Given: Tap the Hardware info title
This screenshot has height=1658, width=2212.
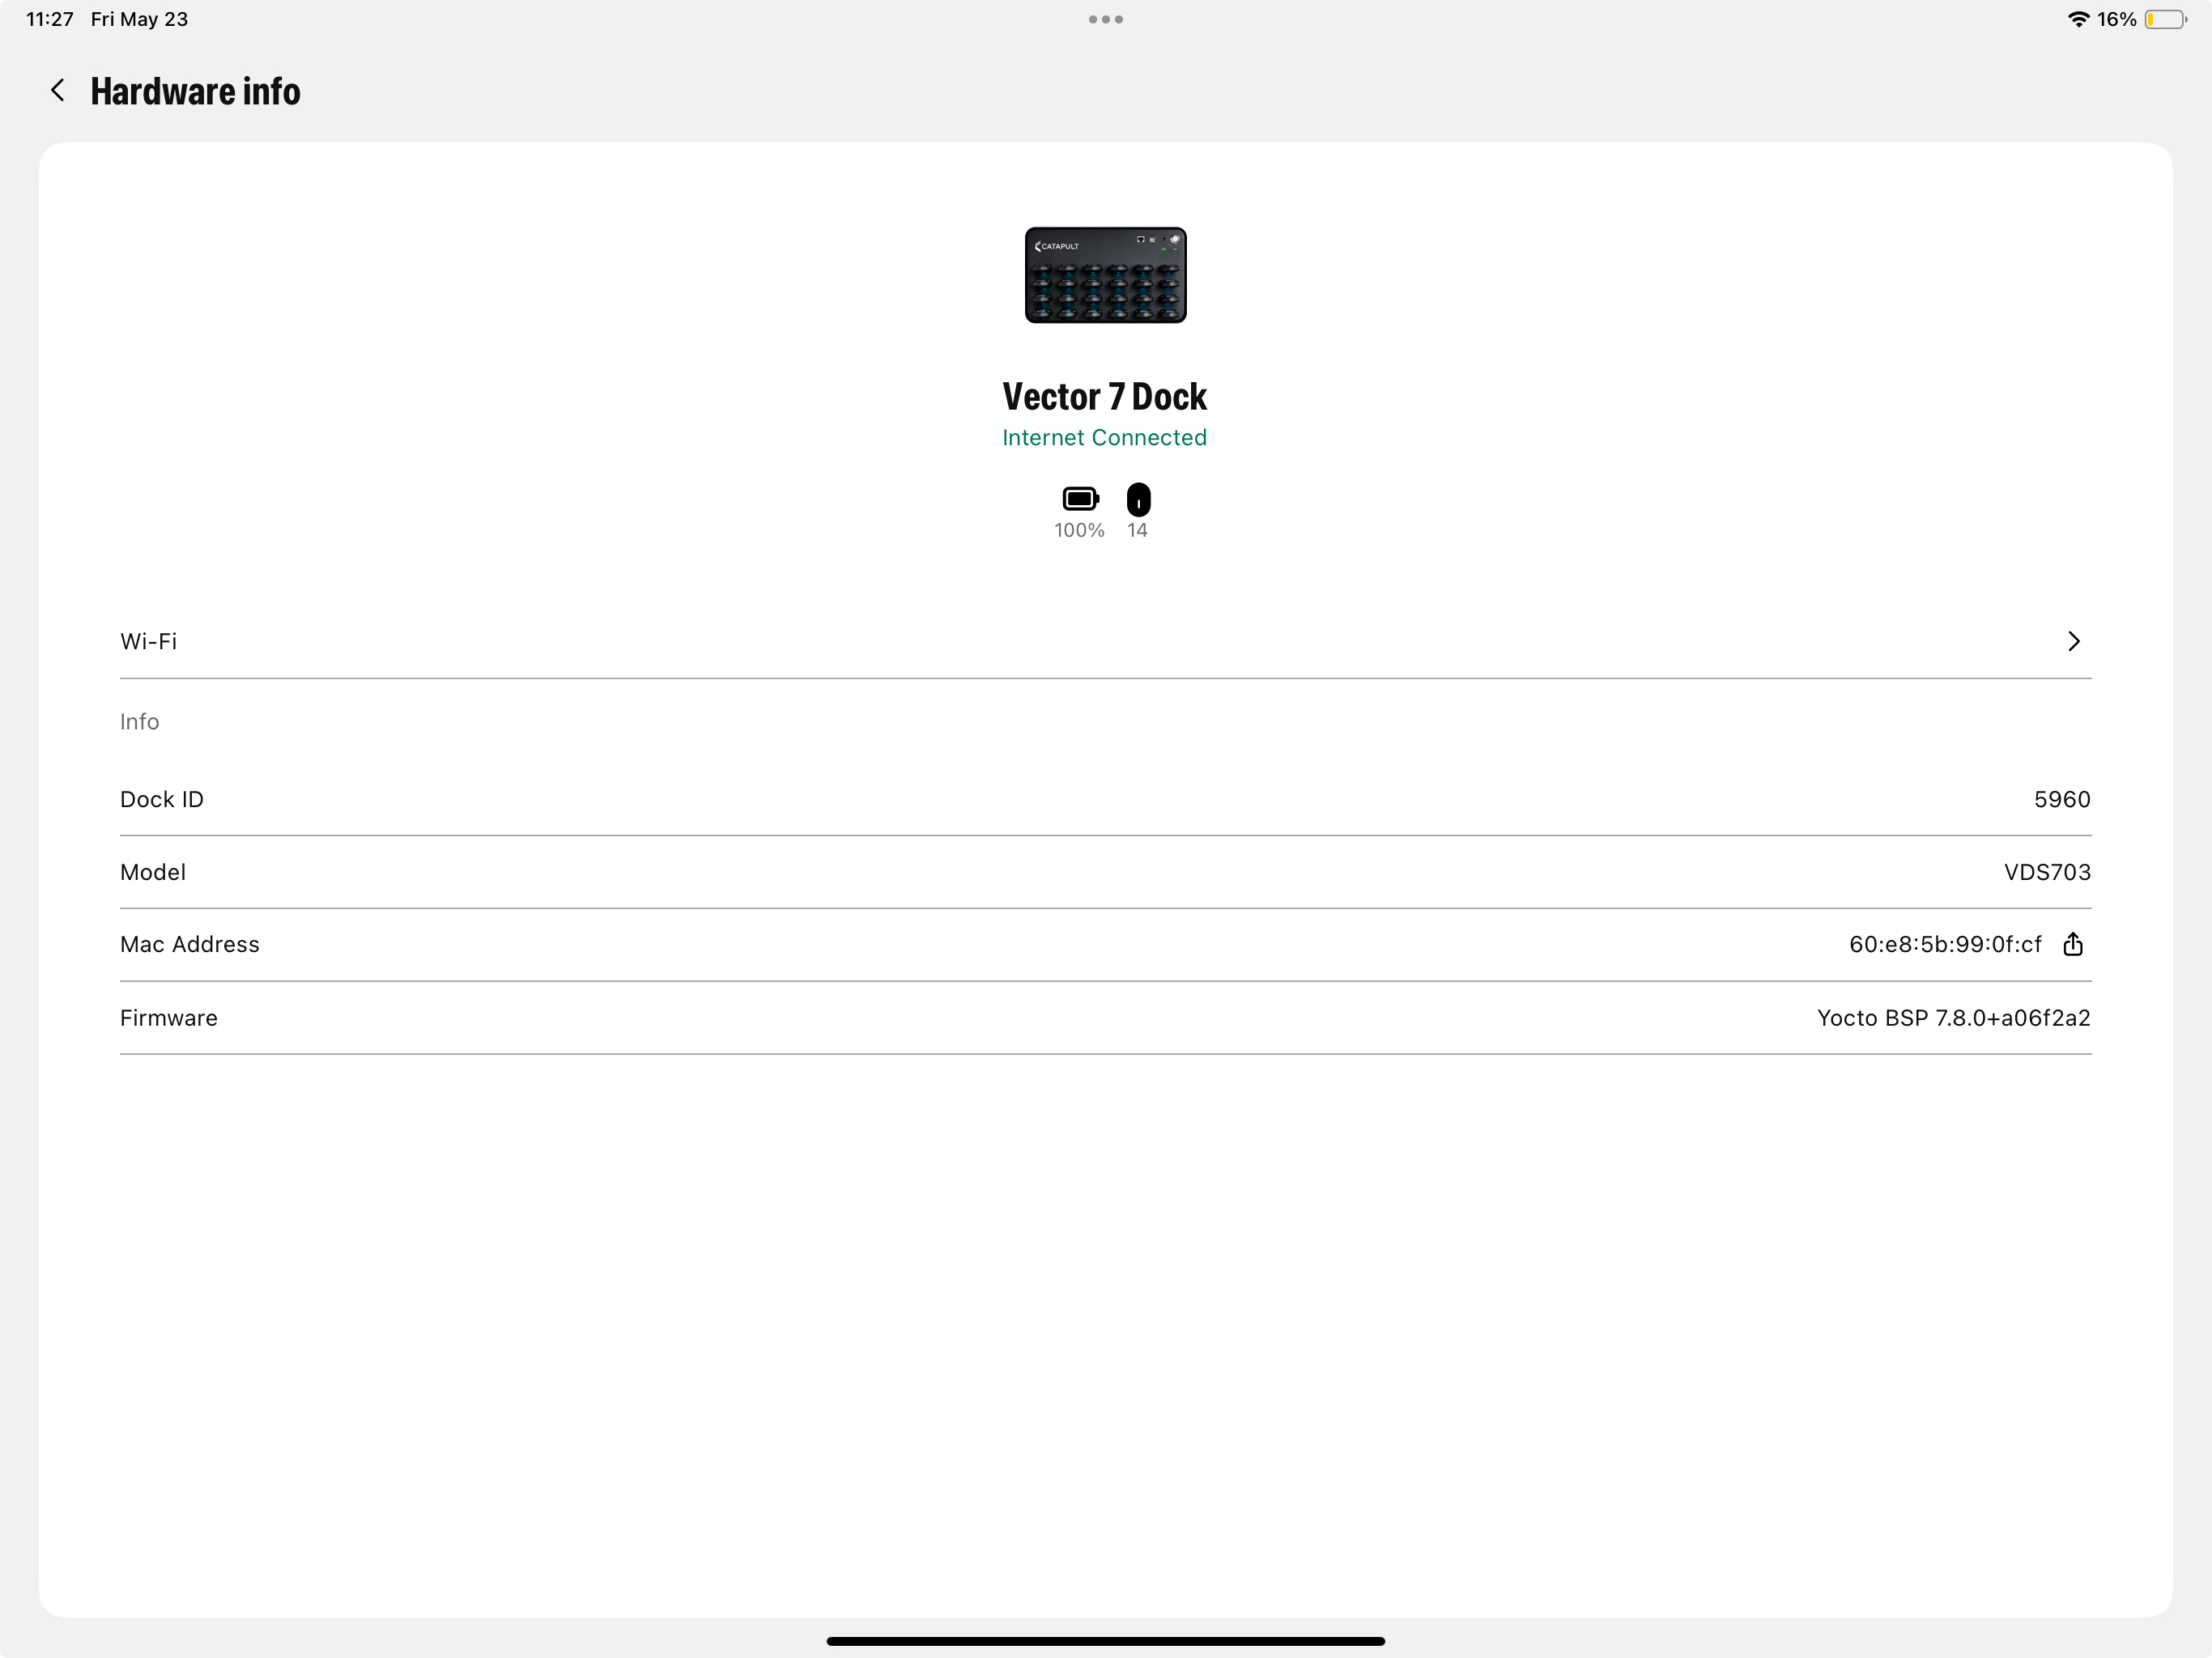Looking at the screenshot, I should [195, 91].
